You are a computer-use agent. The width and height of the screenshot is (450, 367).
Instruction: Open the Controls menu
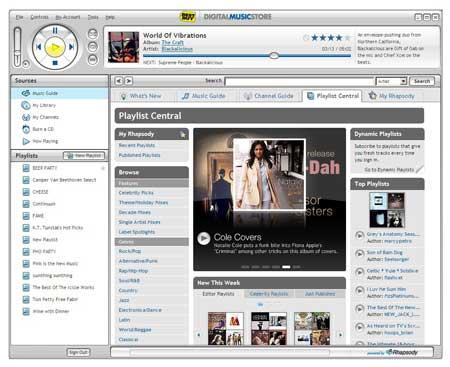pos(39,17)
